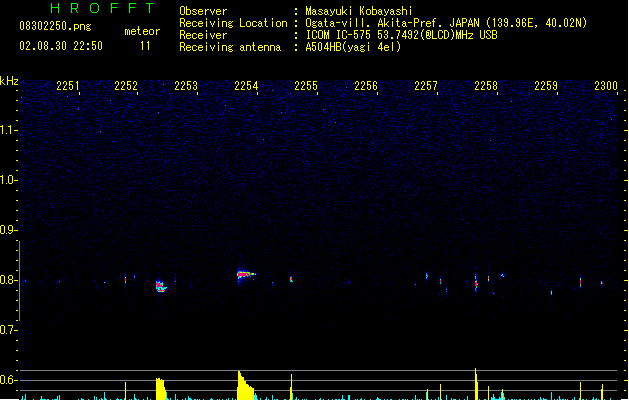Image resolution: width=629 pixels, height=400 pixels.
Task: Click the green HROFFT title
Action: (103, 8)
